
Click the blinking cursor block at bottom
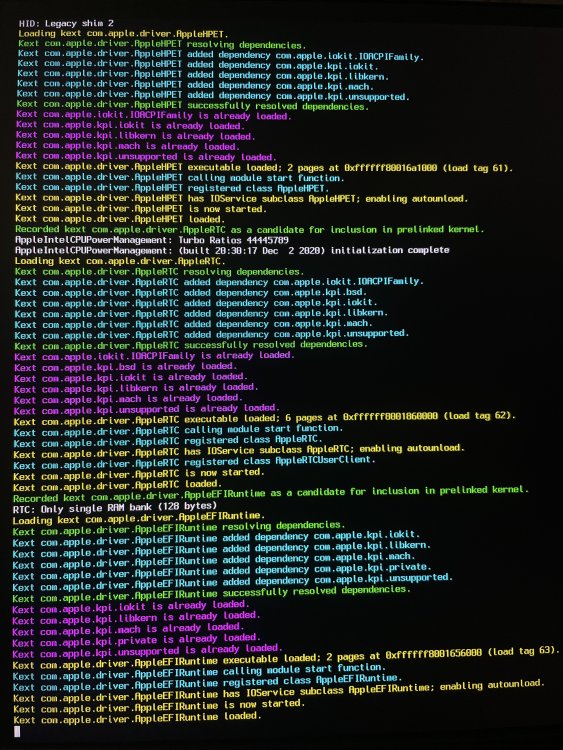pyautogui.click(x=17, y=731)
